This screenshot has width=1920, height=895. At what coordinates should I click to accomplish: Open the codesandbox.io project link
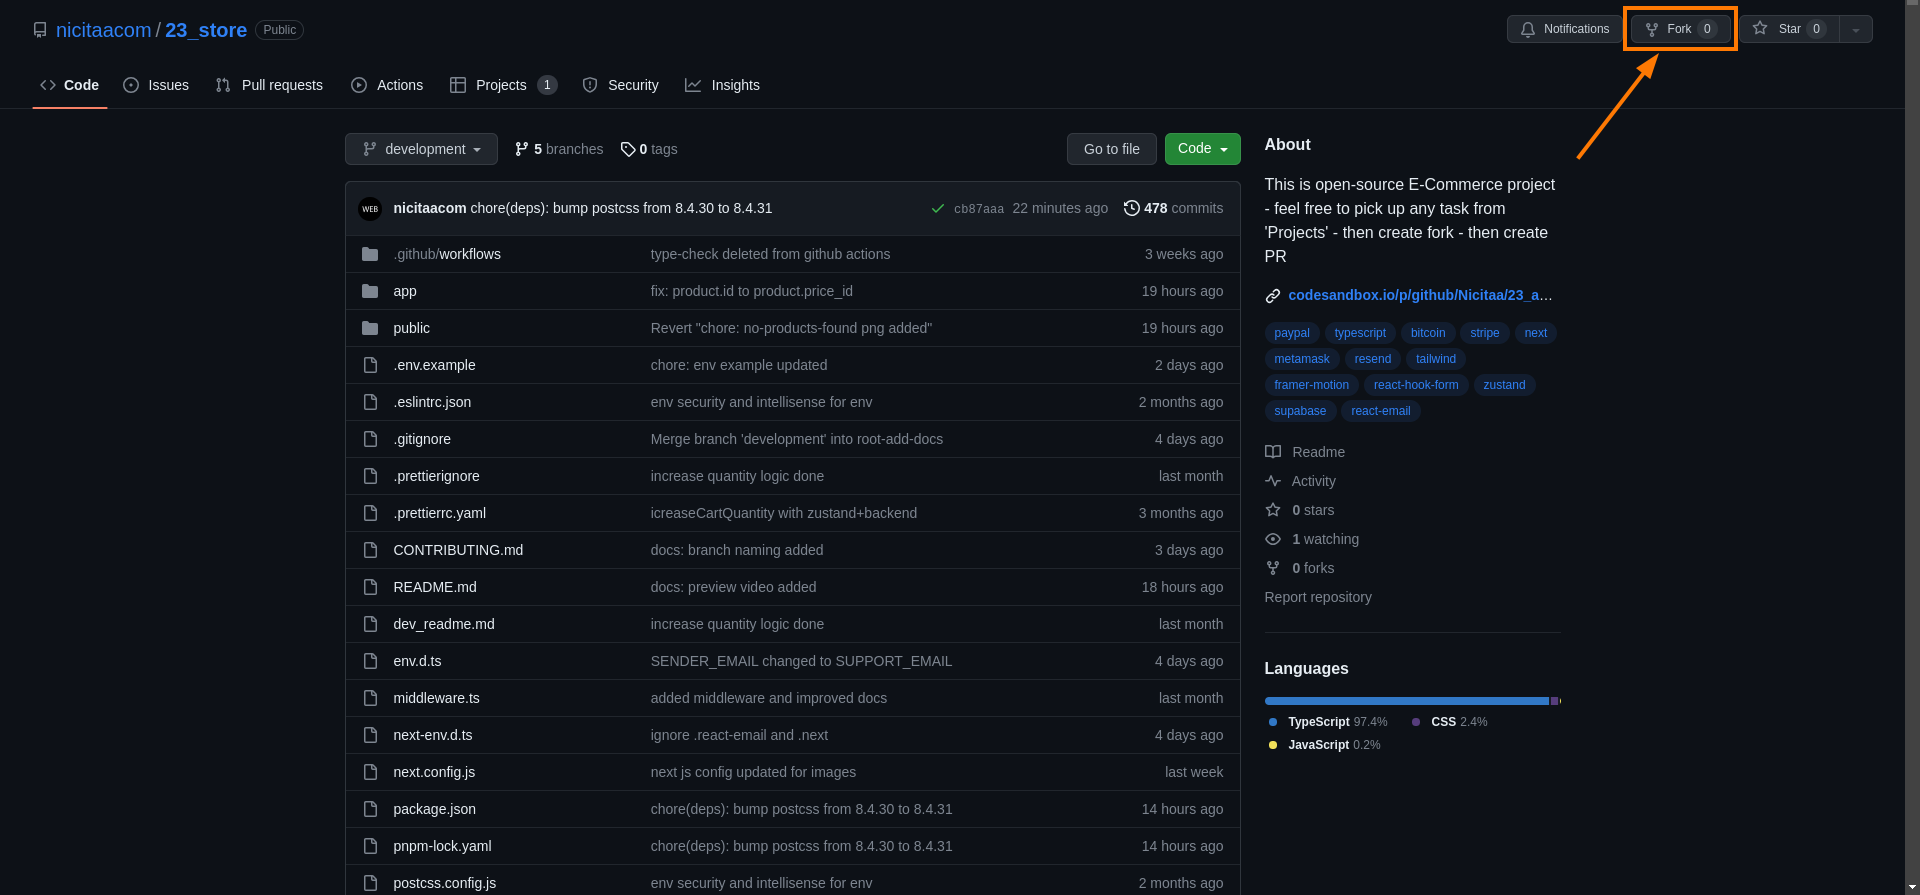1420,295
